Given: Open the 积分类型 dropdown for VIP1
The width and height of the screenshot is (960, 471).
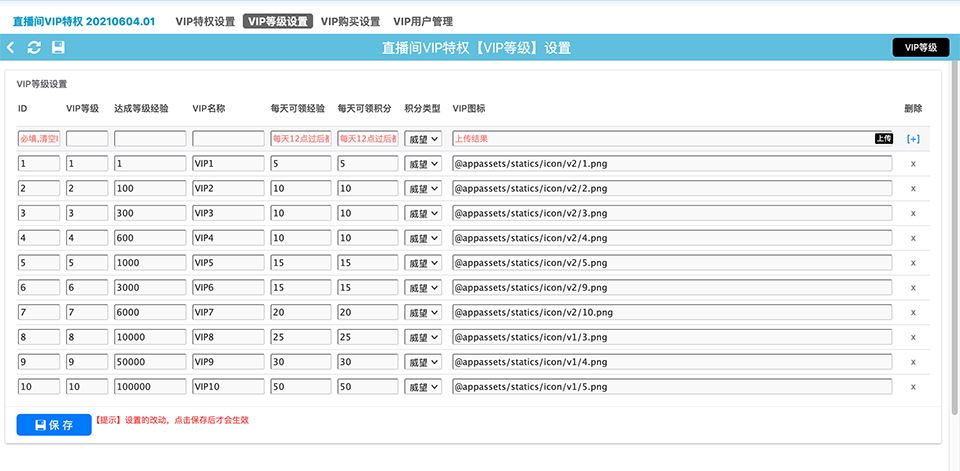Looking at the screenshot, I should (422, 163).
